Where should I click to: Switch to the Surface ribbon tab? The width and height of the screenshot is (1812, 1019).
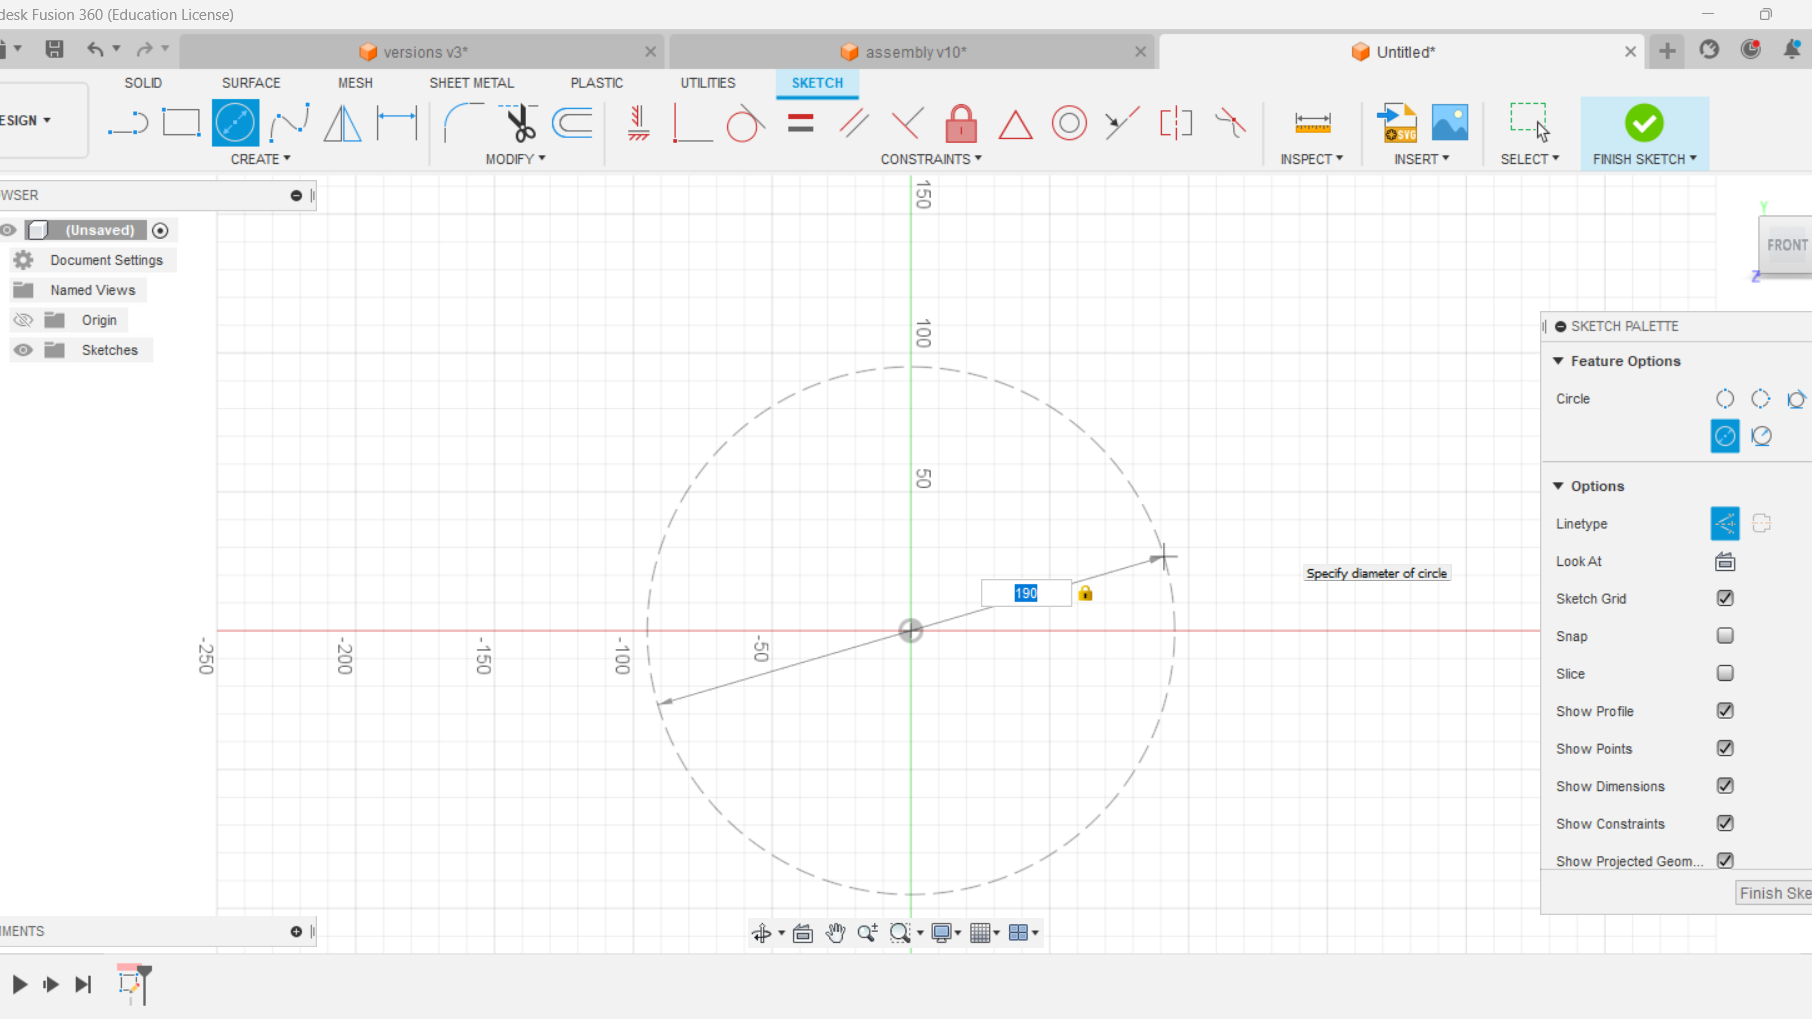click(x=250, y=83)
